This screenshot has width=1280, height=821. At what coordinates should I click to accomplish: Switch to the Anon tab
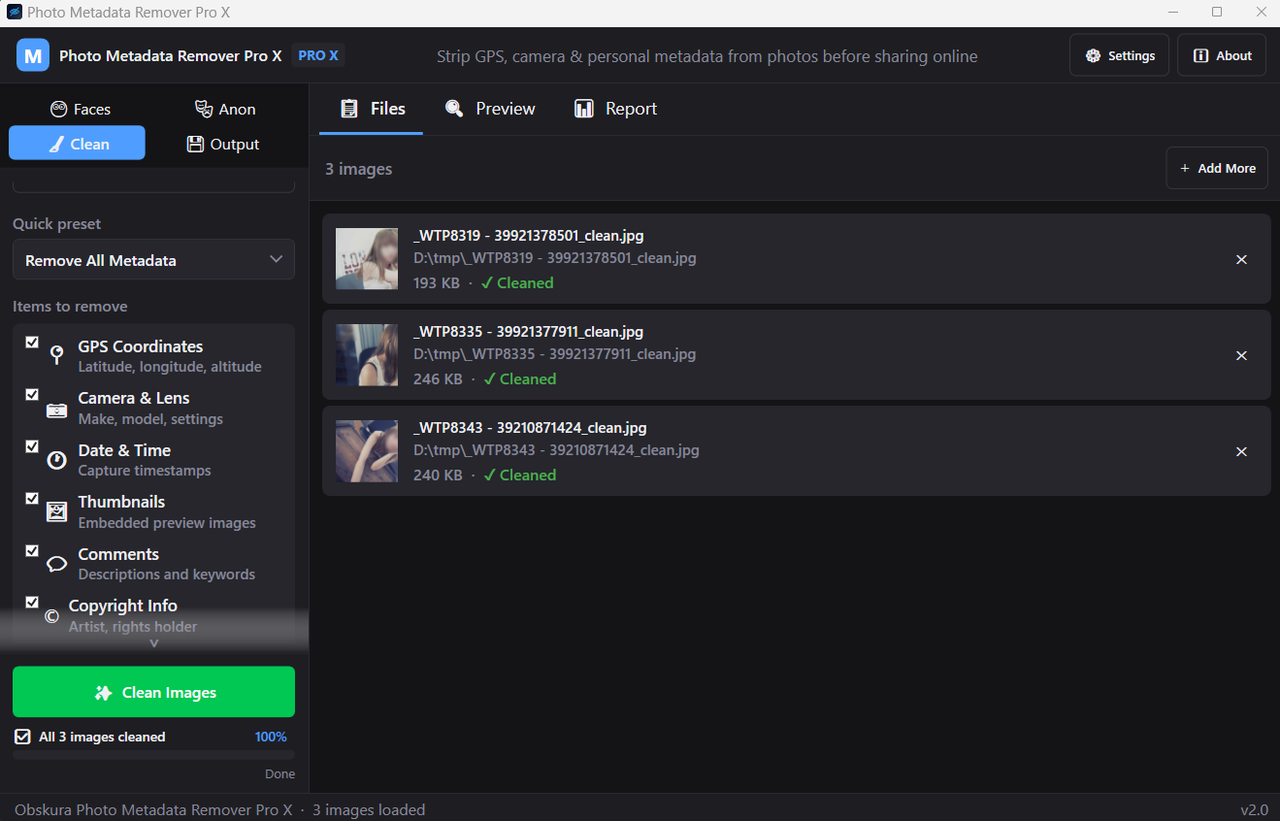225,109
